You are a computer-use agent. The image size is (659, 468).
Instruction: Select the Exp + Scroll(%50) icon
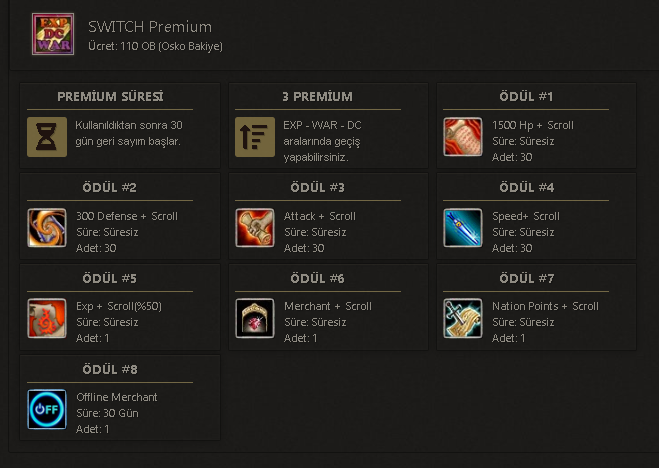[47, 319]
